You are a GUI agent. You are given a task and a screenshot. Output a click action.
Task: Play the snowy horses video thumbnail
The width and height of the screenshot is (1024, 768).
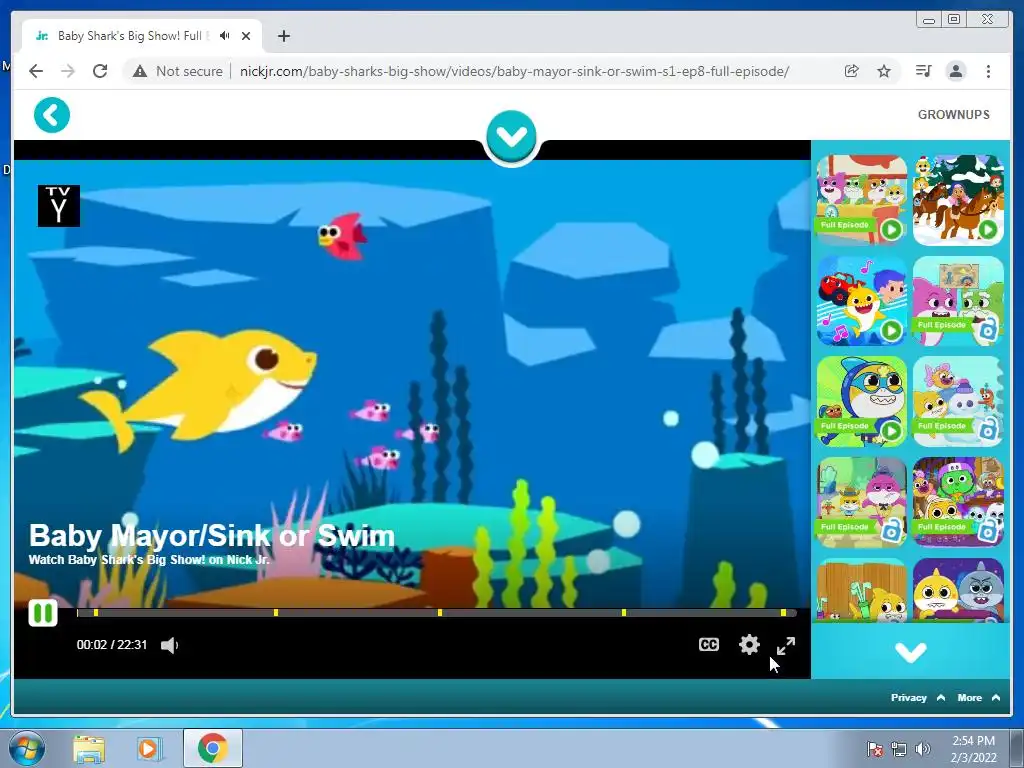(x=958, y=200)
